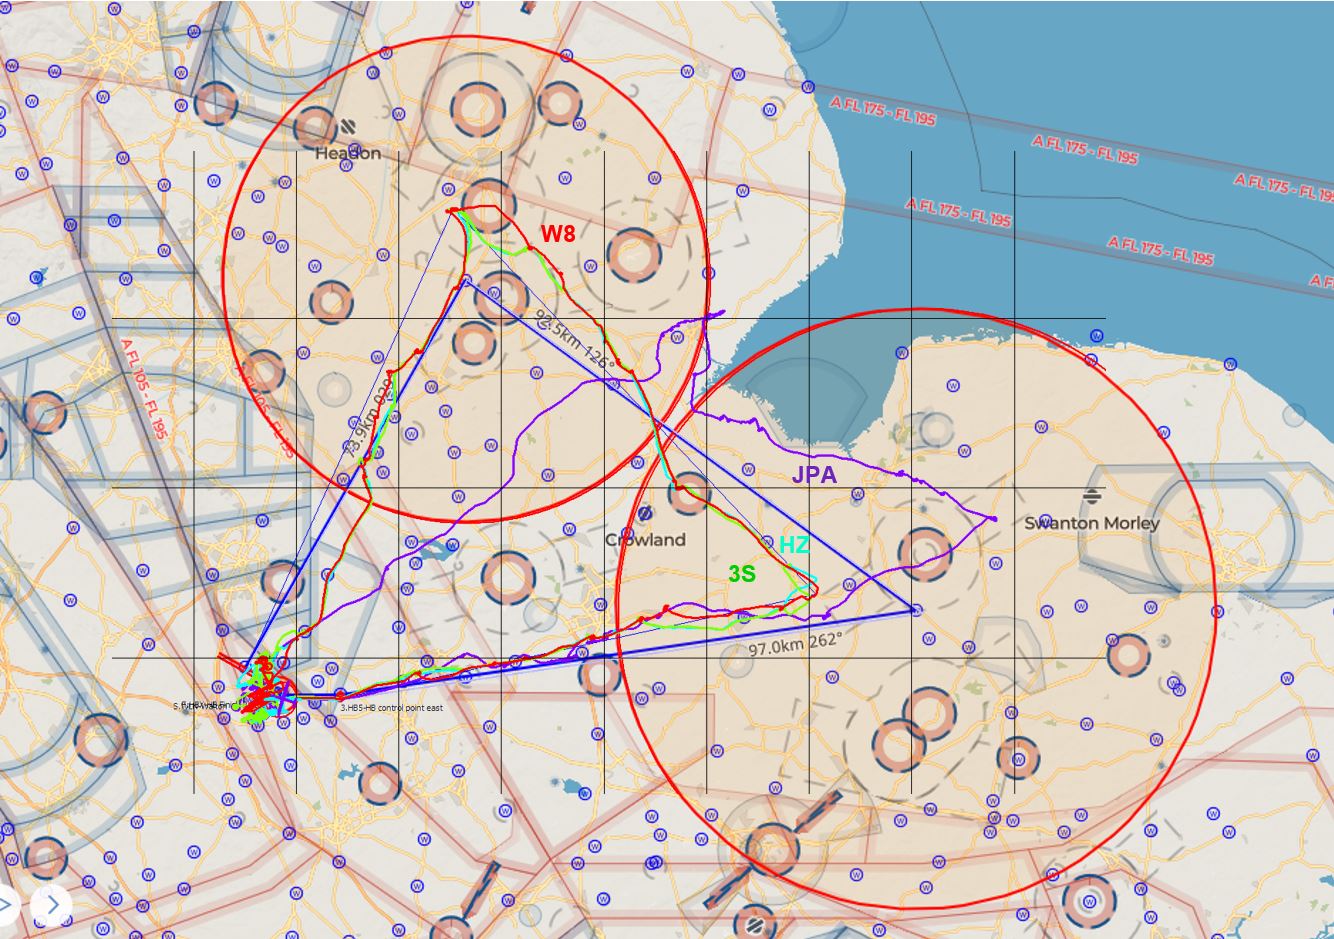Click the right-chevron expand button at bottom left

(x=51, y=905)
